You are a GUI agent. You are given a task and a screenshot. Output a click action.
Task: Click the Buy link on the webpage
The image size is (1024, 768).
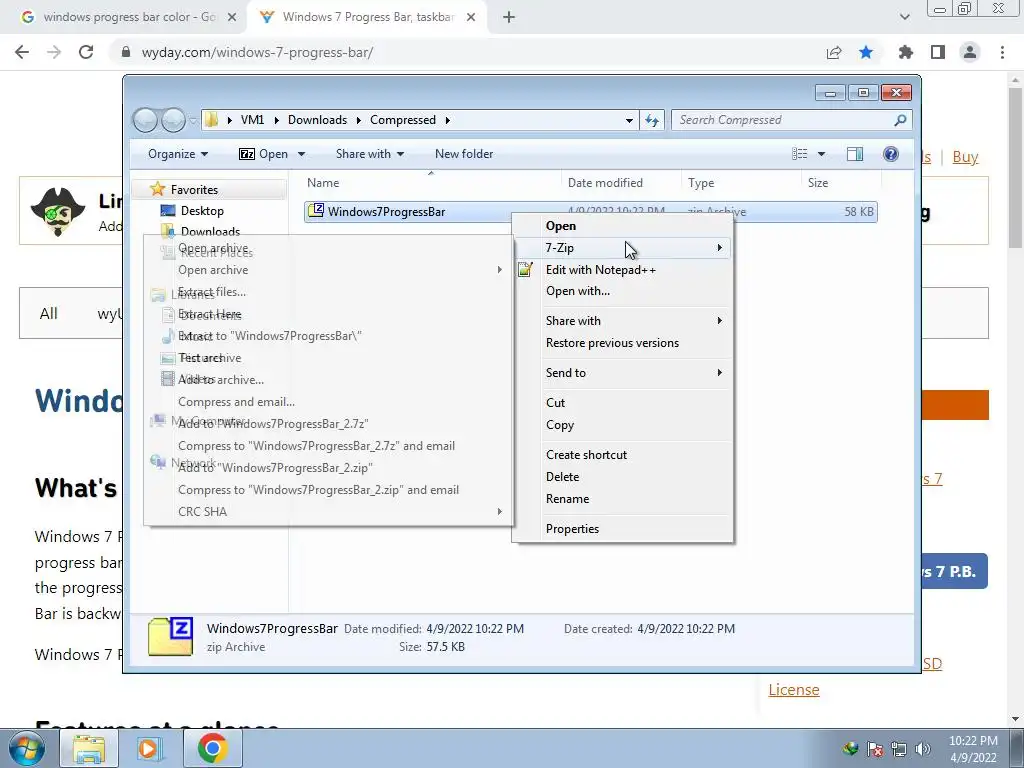pyautogui.click(x=965, y=157)
